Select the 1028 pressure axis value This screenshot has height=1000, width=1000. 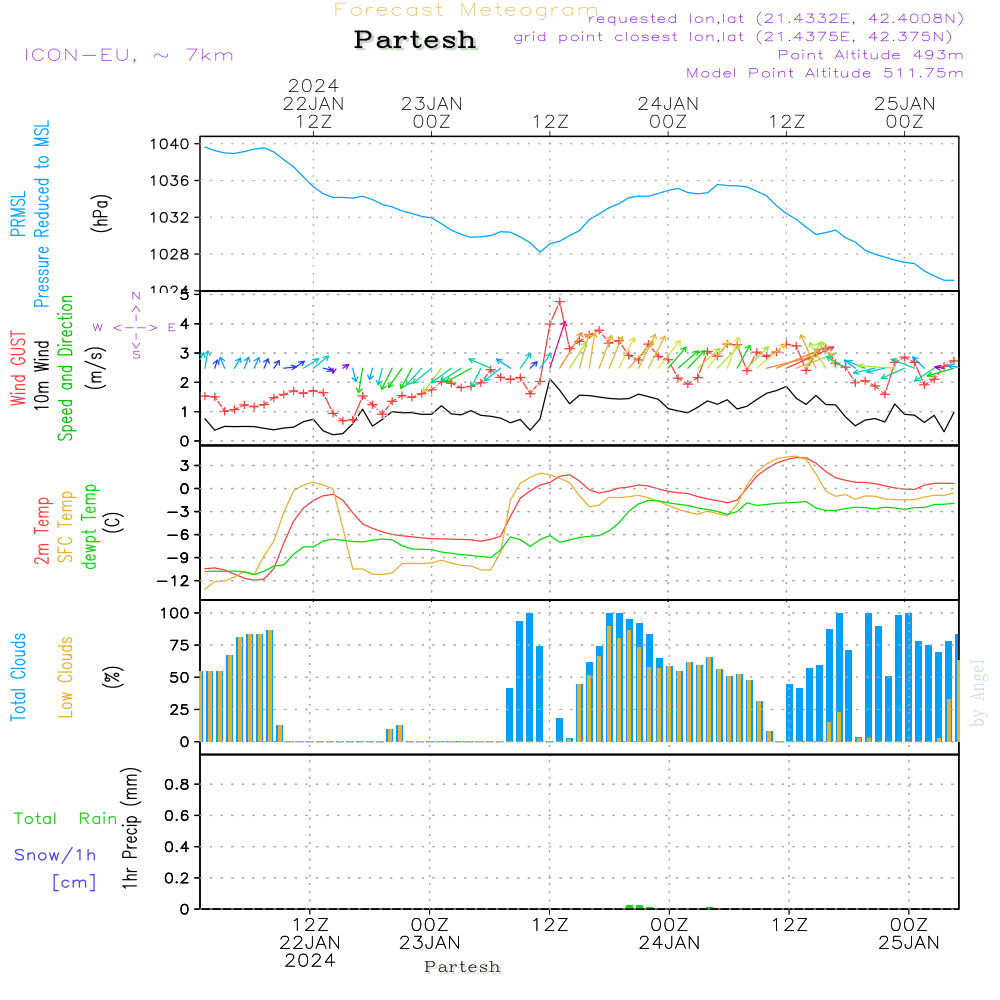170,254
